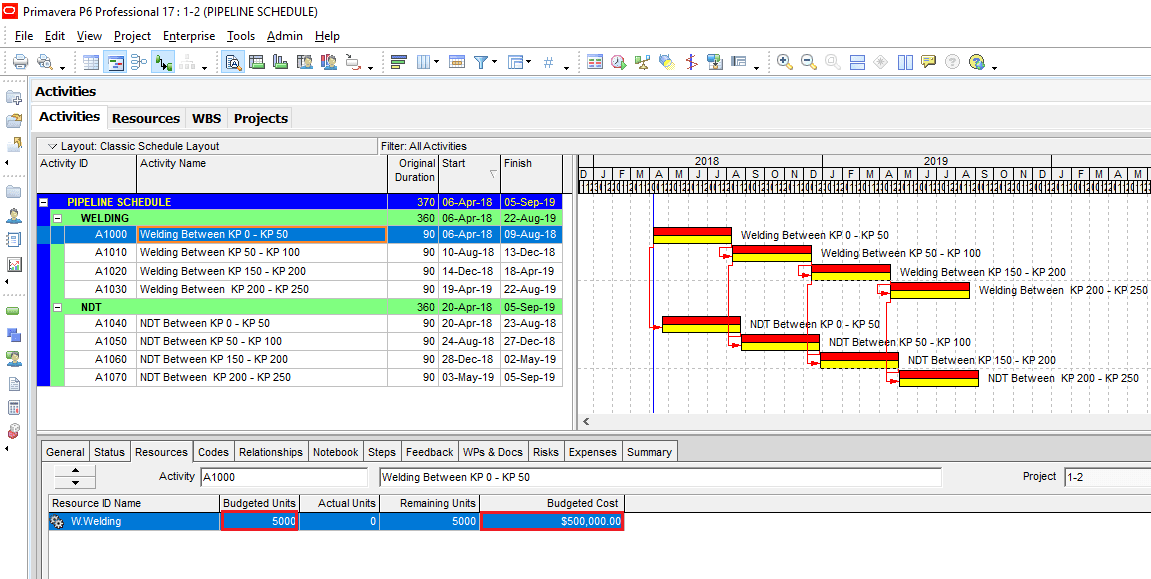Click the Zoom Out magnifier

[809, 62]
